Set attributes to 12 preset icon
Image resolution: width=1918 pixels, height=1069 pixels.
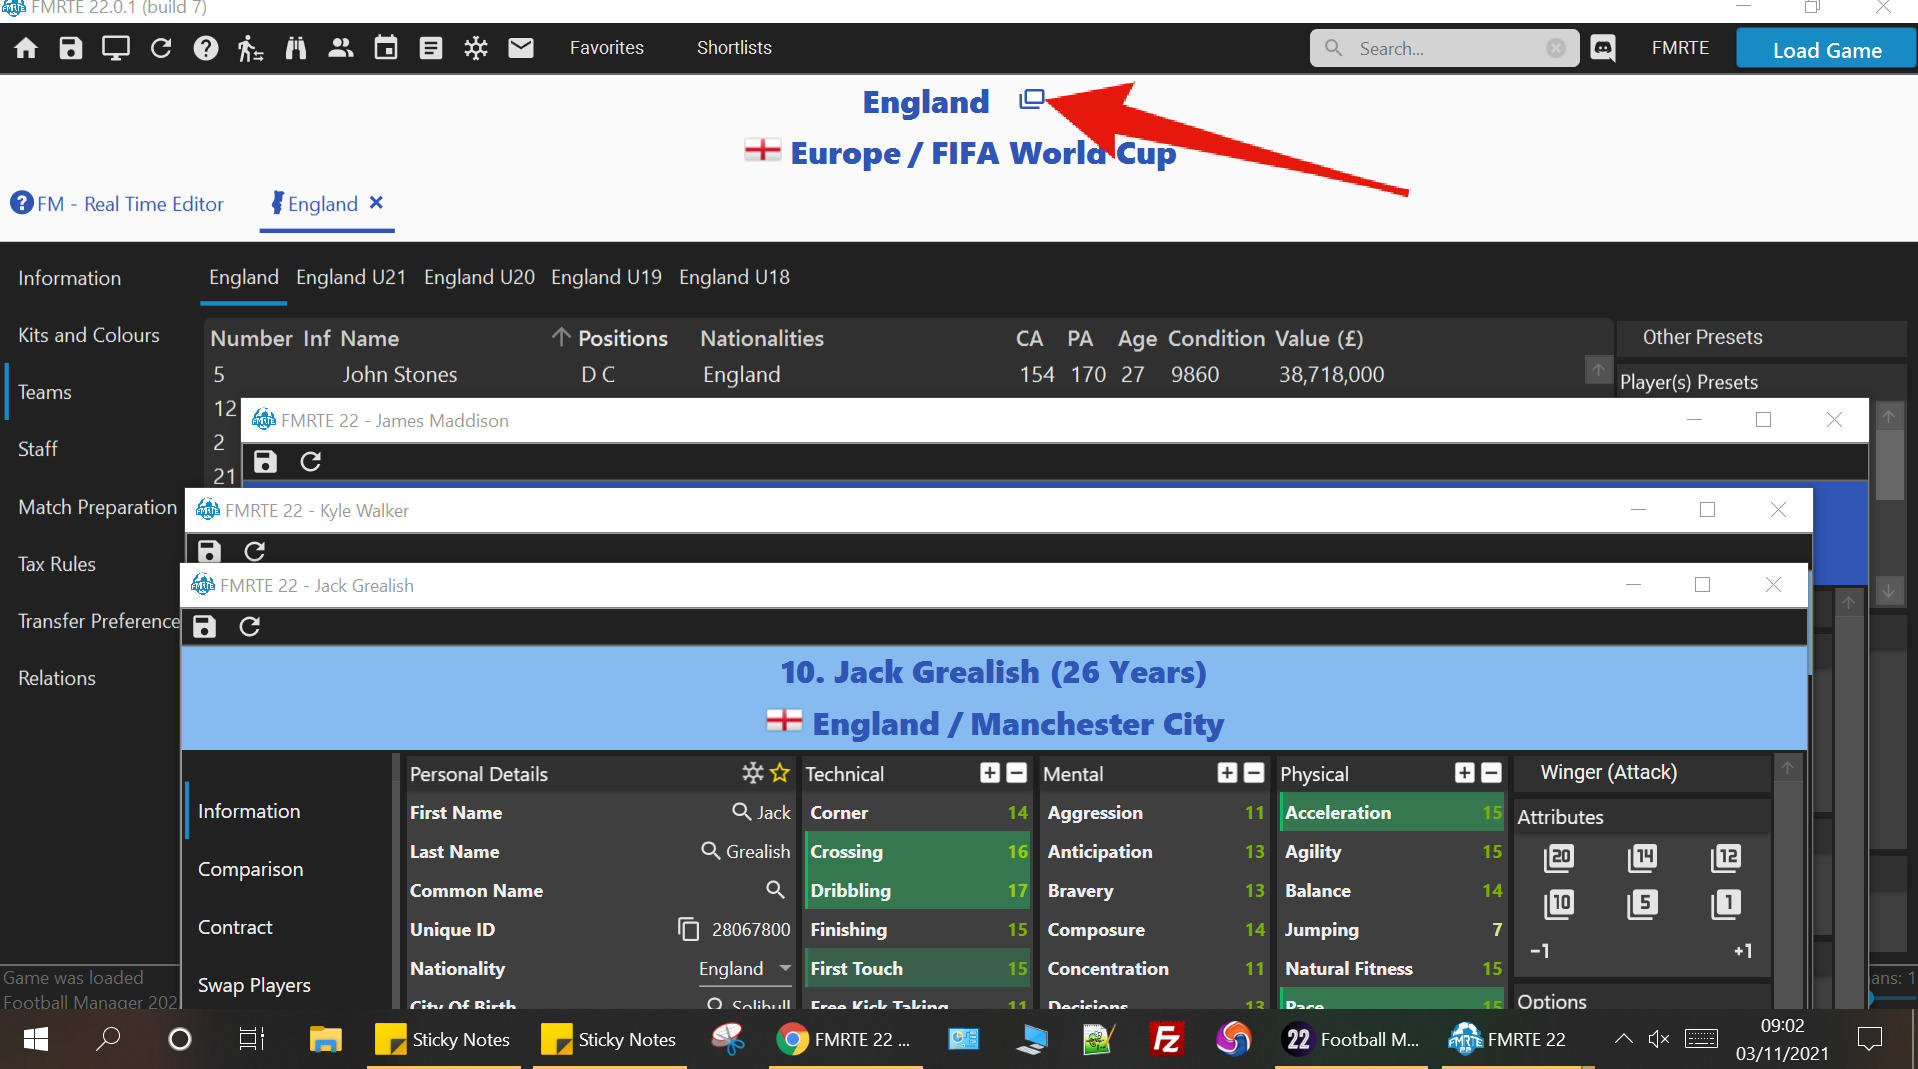[1726, 857]
